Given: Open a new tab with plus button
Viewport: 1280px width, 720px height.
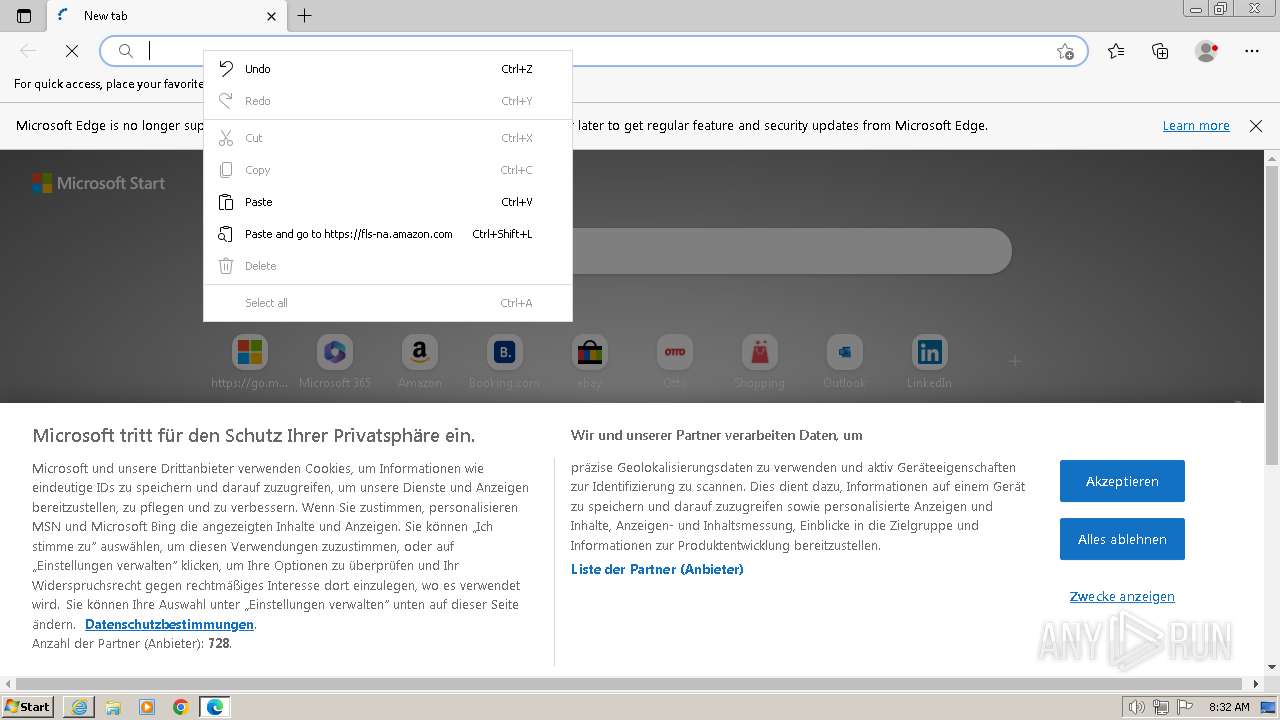Looking at the screenshot, I should point(305,16).
